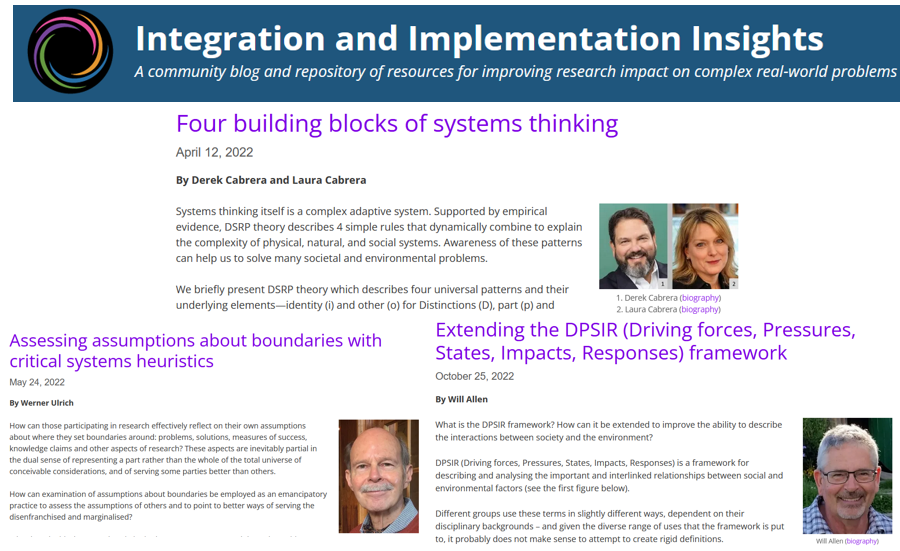The height and width of the screenshot is (551, 900).
Task: Click Will Allen's portrait photo
Action: [x=847, y=476]
